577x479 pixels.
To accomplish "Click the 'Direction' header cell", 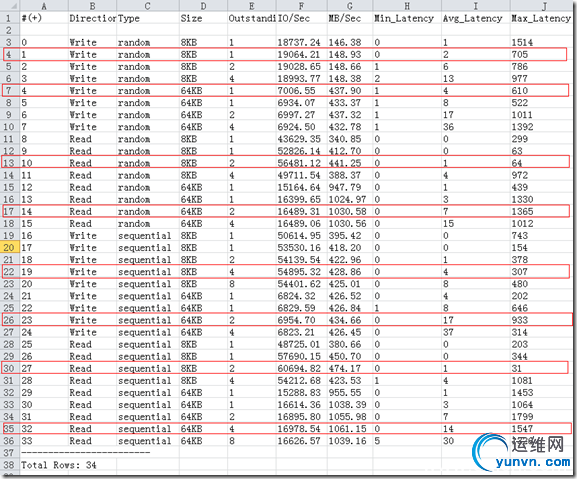I will click(x=92, y=18).
